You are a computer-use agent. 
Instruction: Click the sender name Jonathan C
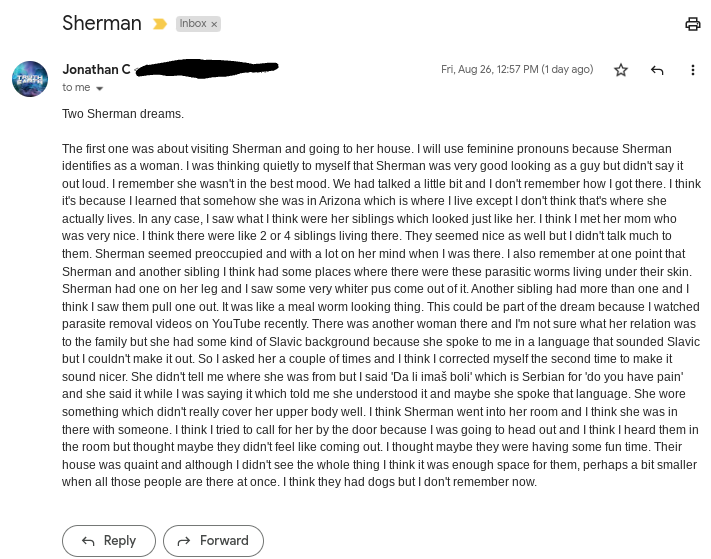96,70
